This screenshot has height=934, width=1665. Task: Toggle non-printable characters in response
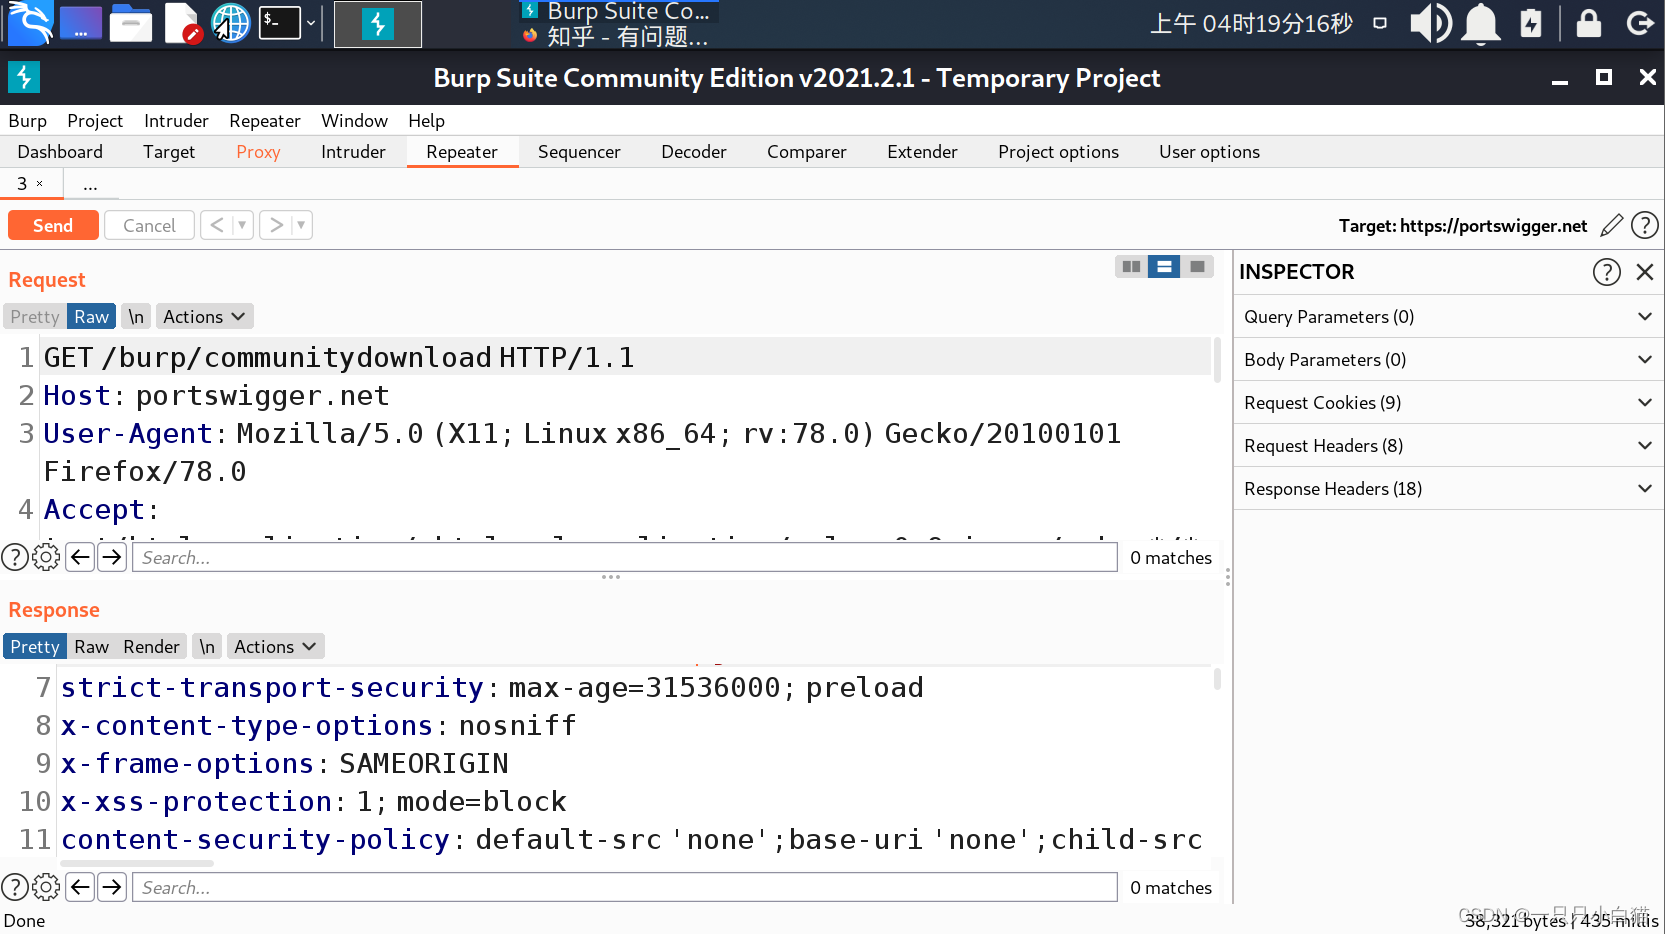point(207,646)
